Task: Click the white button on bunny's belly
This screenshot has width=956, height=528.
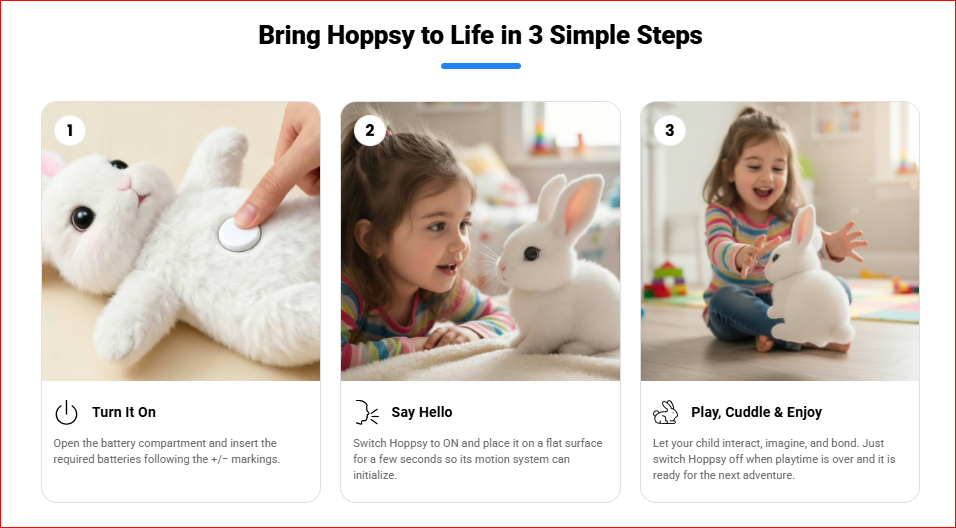Action: (x=239, y=234)
